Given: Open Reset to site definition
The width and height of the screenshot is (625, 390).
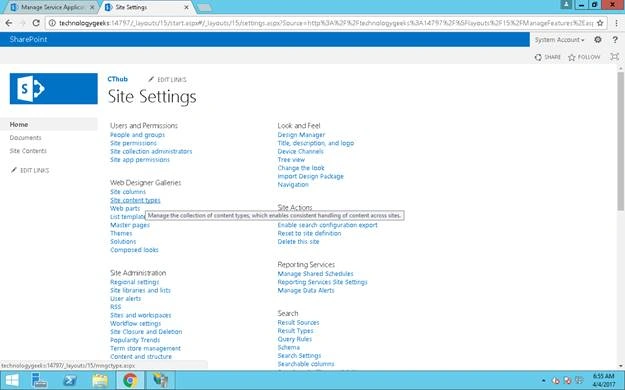Looking at the screenshot, I should pyautogui.click(x=309, y=233).
